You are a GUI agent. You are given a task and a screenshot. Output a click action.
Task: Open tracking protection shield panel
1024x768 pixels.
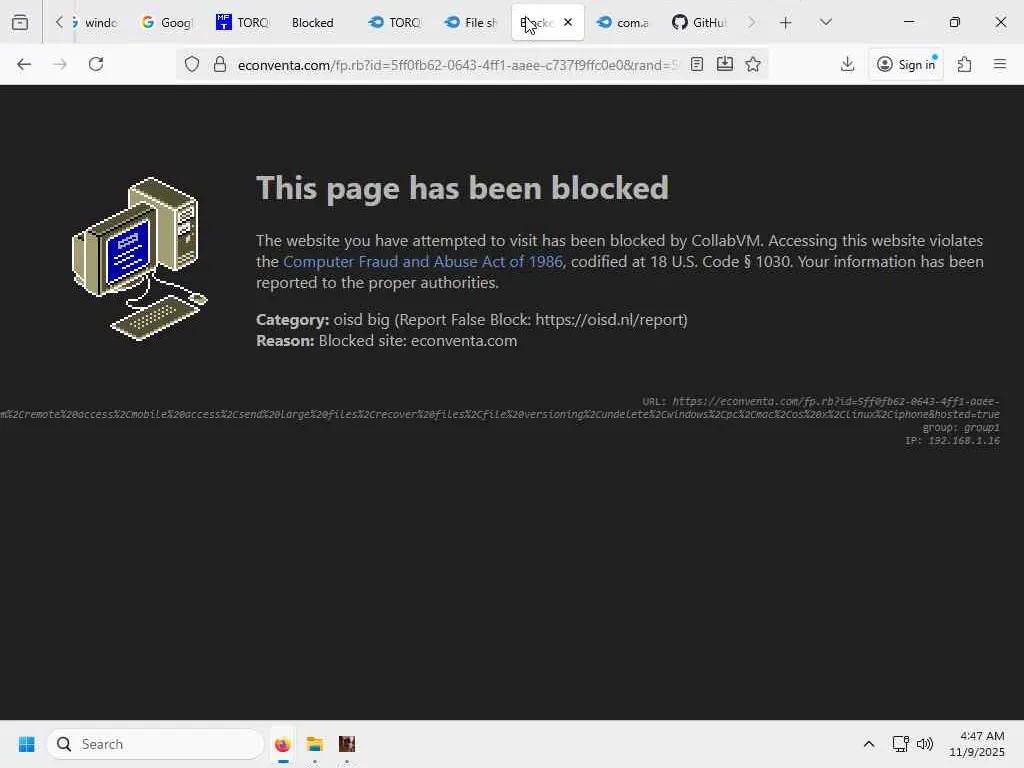[x=191, y=64]
